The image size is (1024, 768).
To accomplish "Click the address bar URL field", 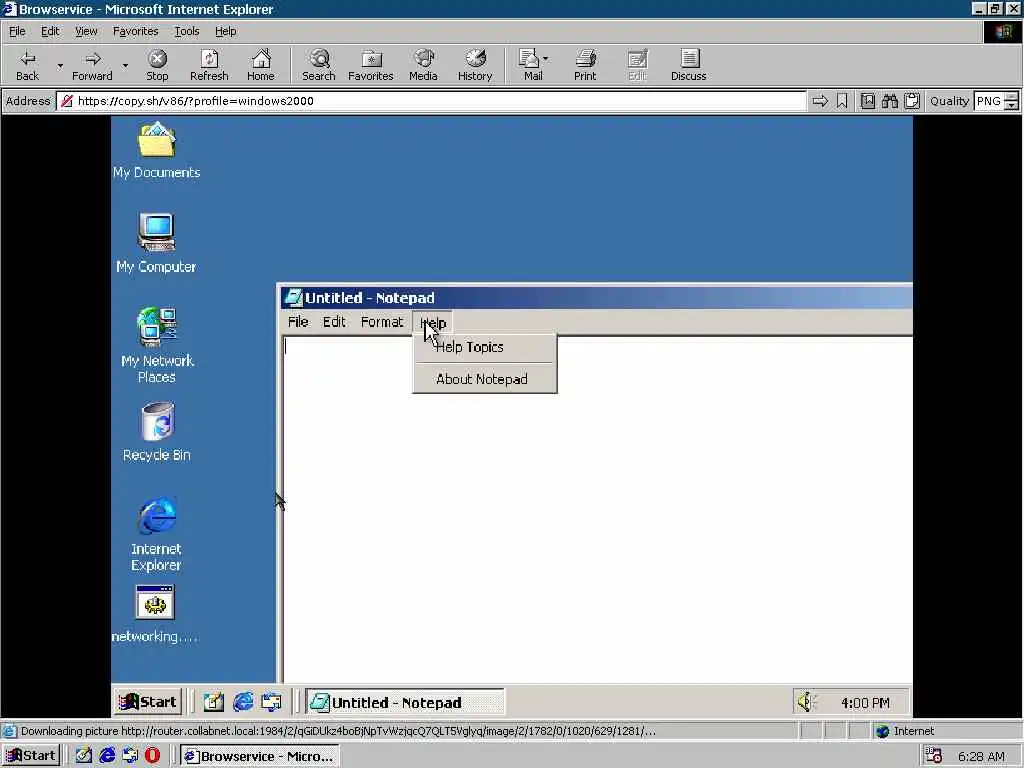I will (x=431, y=101).
